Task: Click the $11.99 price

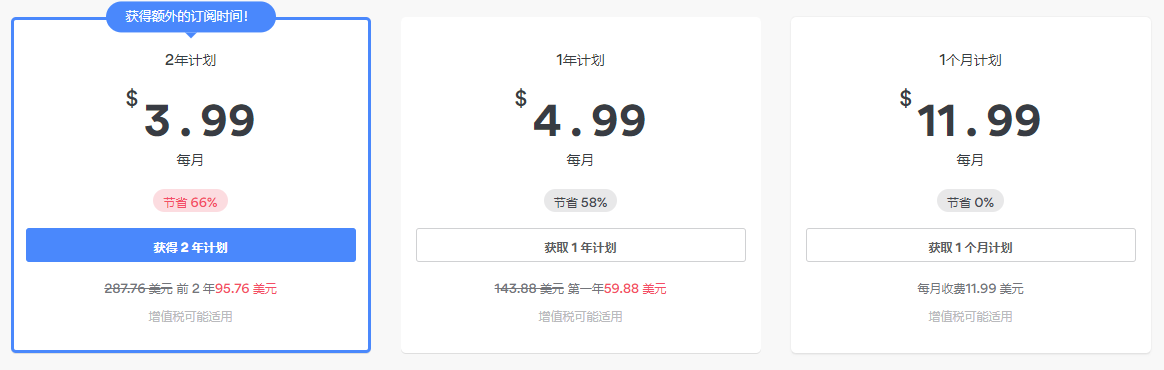Action: [x=970, y=115]
